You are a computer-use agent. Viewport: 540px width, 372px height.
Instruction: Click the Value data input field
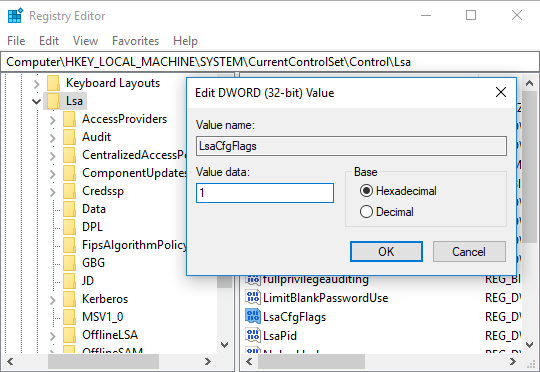point(265,193)
